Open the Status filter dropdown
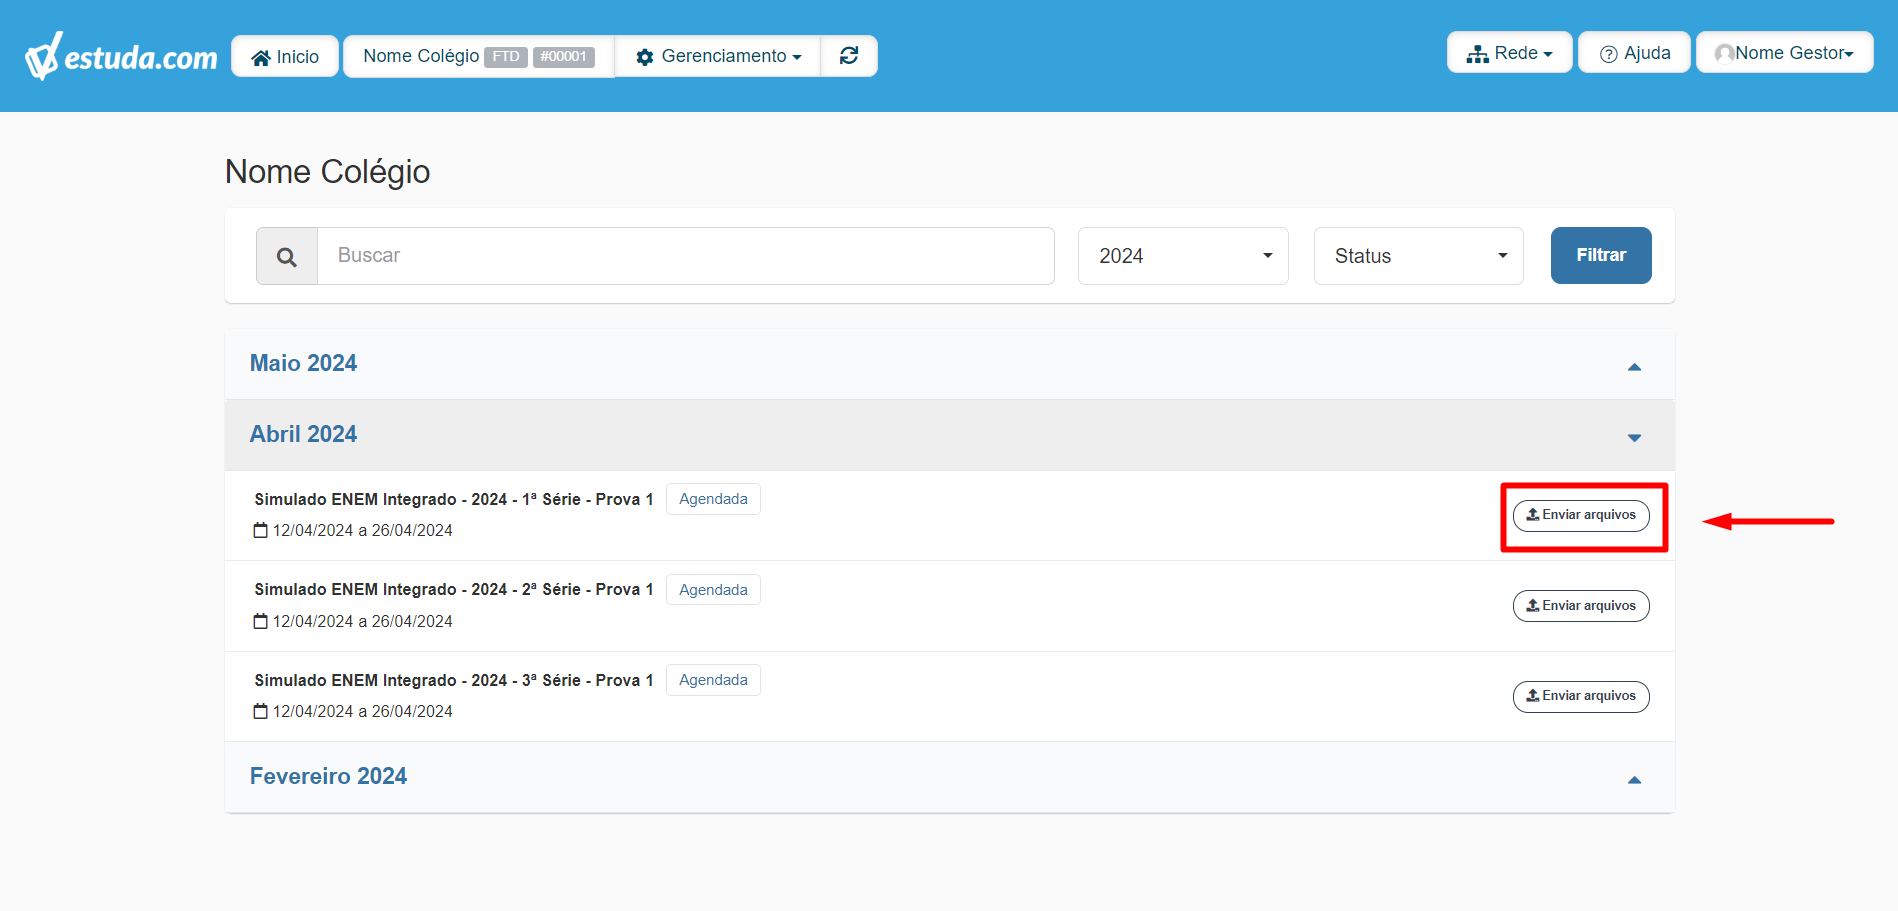This screenshot has width=1898, height=911. coord(1418,256)
